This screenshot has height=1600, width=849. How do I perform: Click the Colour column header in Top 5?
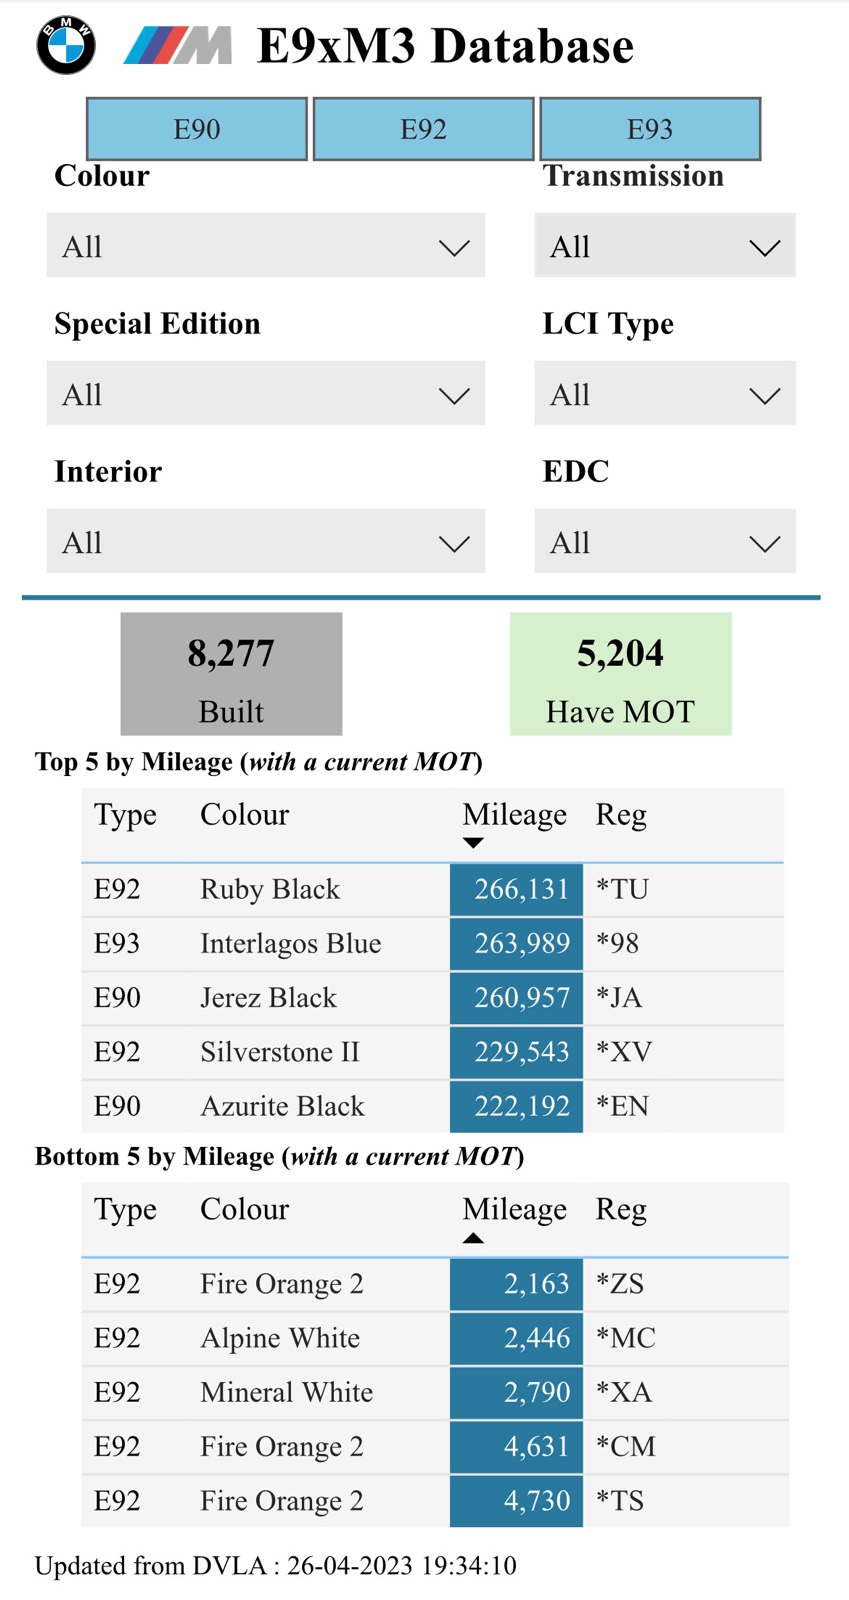(x=244, y=814)
